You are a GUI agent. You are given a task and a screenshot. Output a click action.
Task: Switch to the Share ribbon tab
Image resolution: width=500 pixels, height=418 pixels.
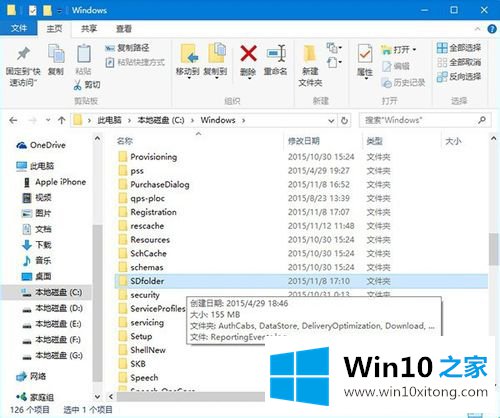click(89, 29)
